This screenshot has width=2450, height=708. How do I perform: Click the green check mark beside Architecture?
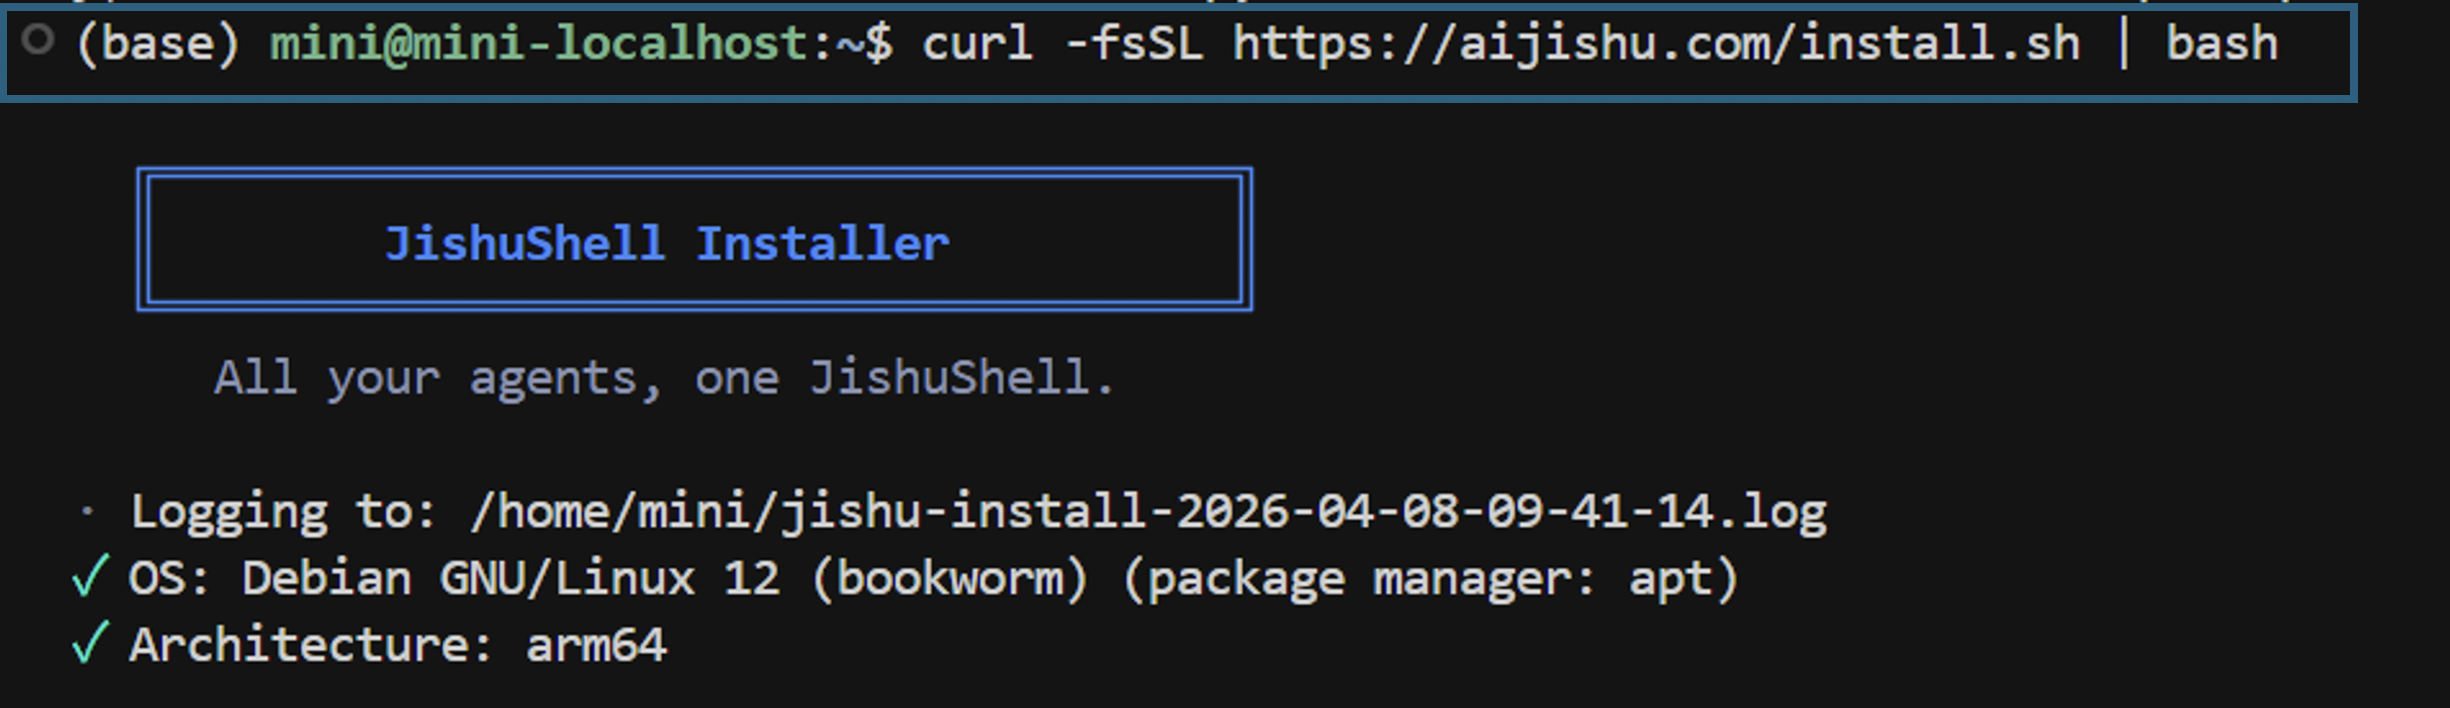(90, 643)
